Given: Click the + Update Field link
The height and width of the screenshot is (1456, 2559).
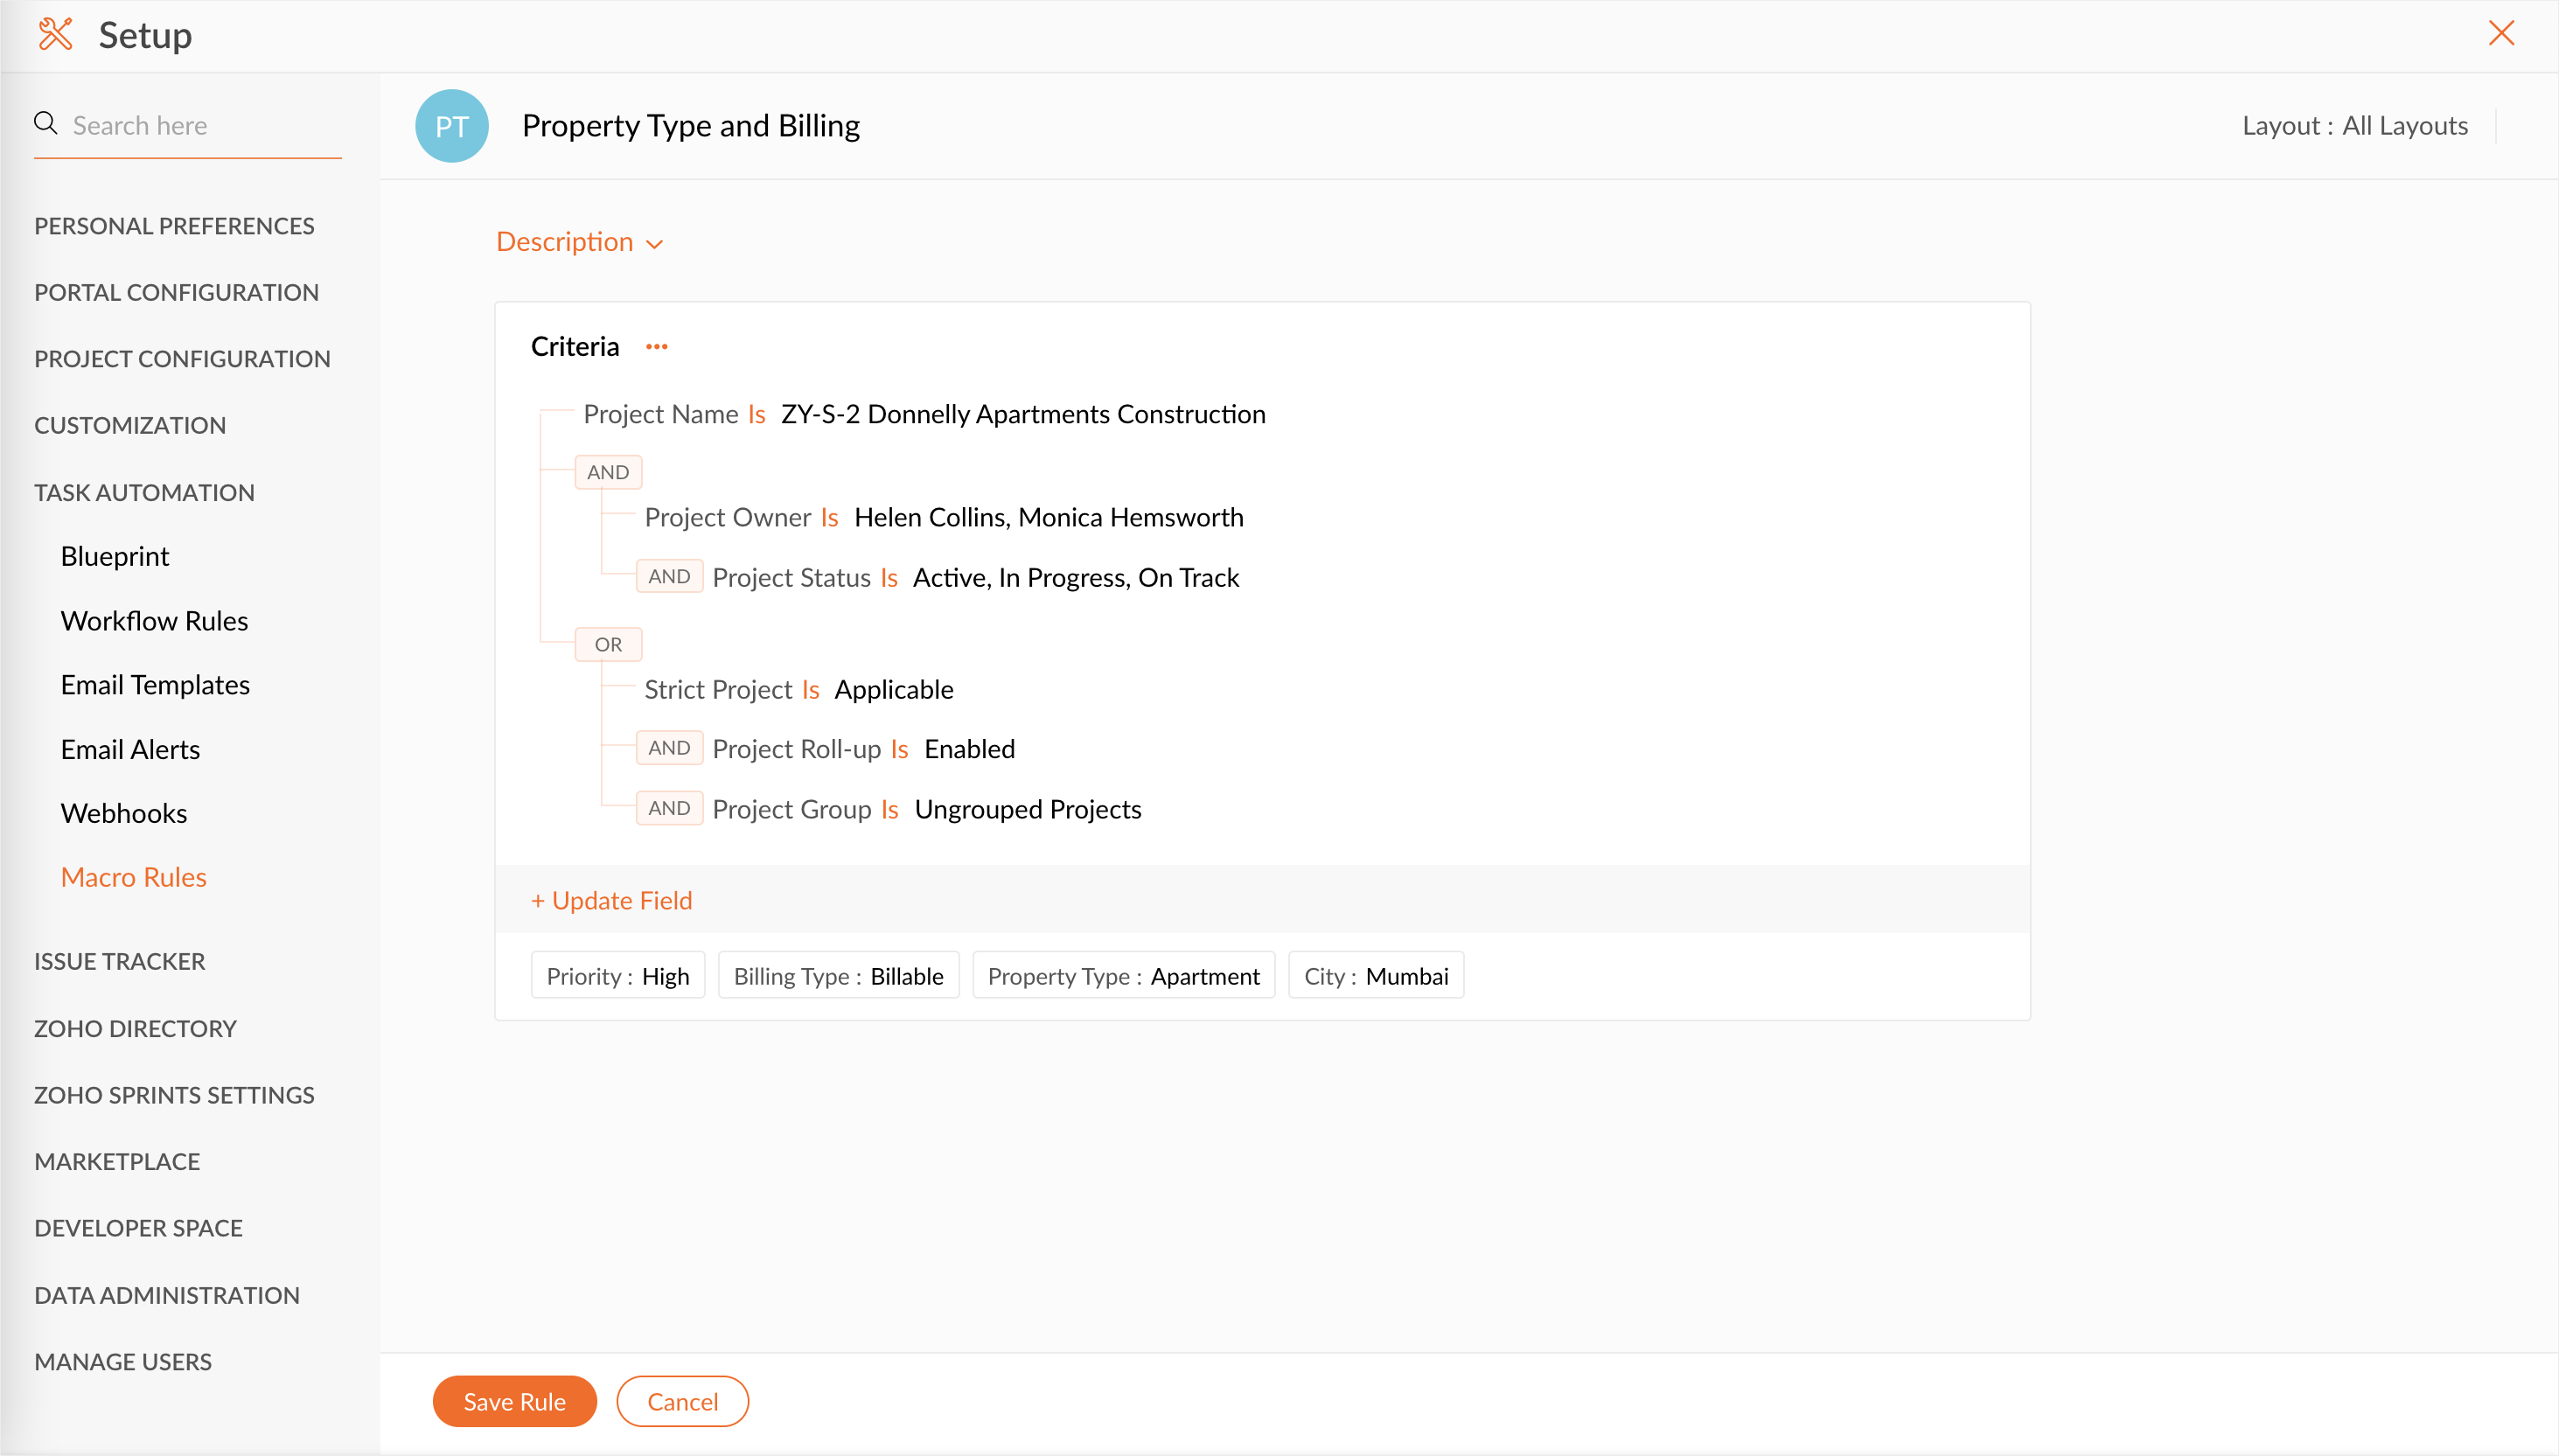Looking at the screenshot, I should click(x=611, y=900).
